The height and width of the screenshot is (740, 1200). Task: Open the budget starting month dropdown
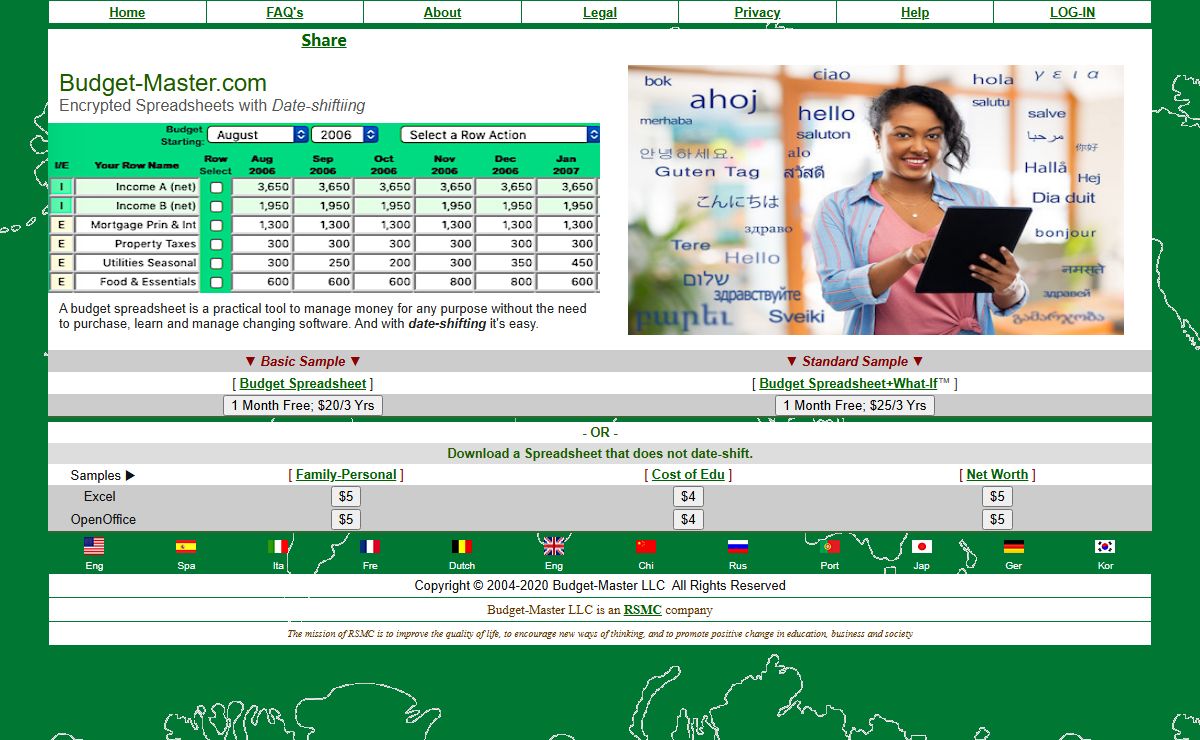tap(258, 134)
